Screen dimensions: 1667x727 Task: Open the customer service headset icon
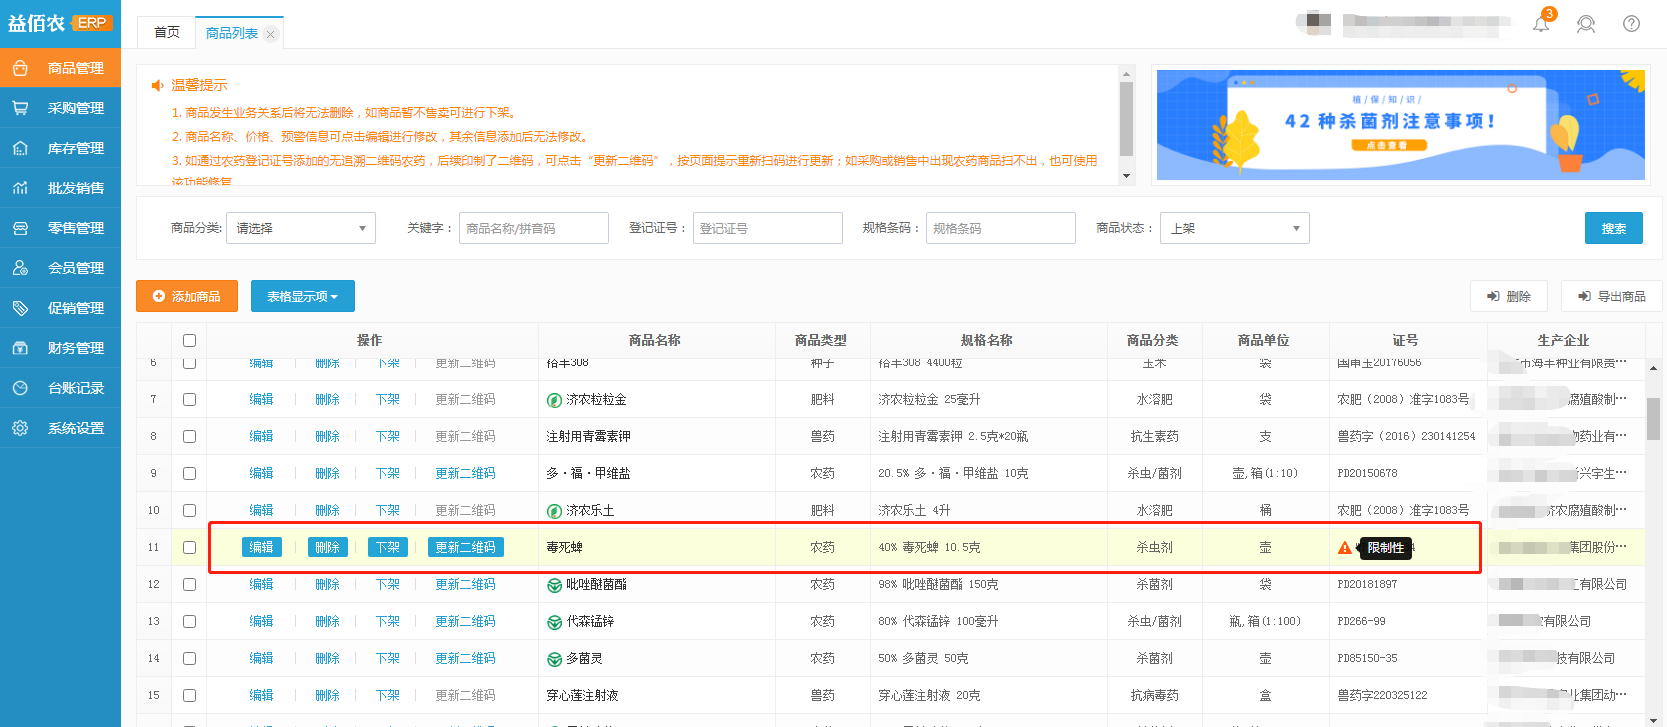tap(1586, 24)
